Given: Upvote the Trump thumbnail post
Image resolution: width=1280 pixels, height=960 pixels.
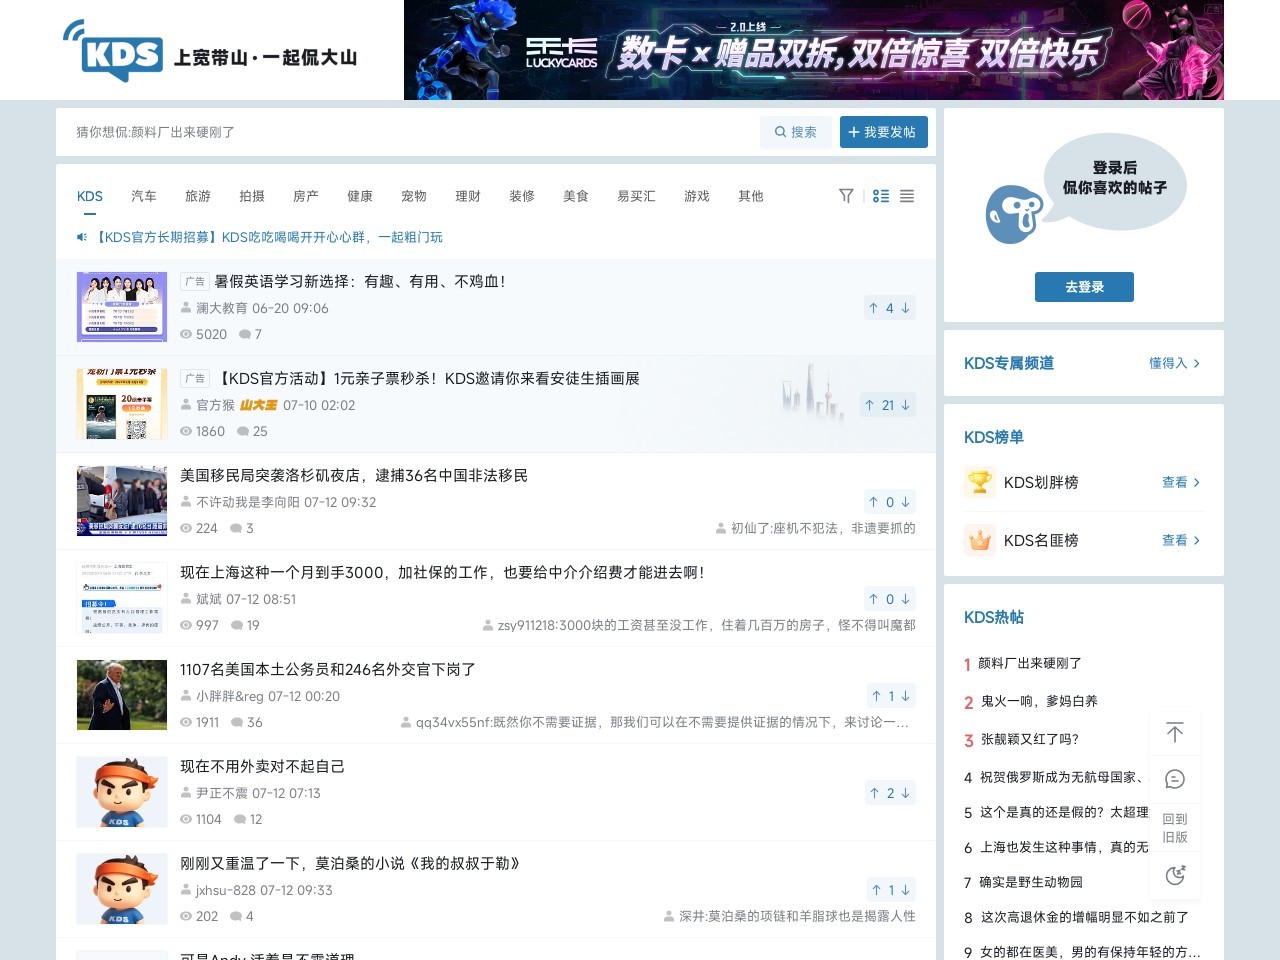Looking at the screenshot, I should click(876, 696).
